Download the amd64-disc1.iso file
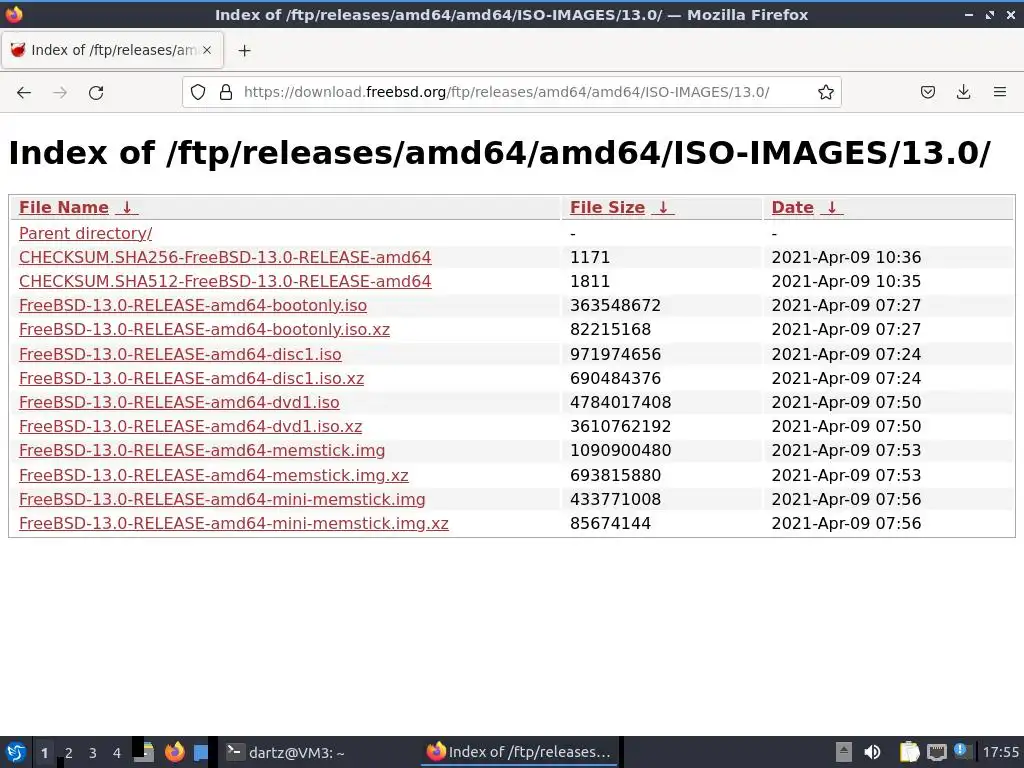This screenshot has height=768, width=1024. pyautogui.click(x=180, y=355)
